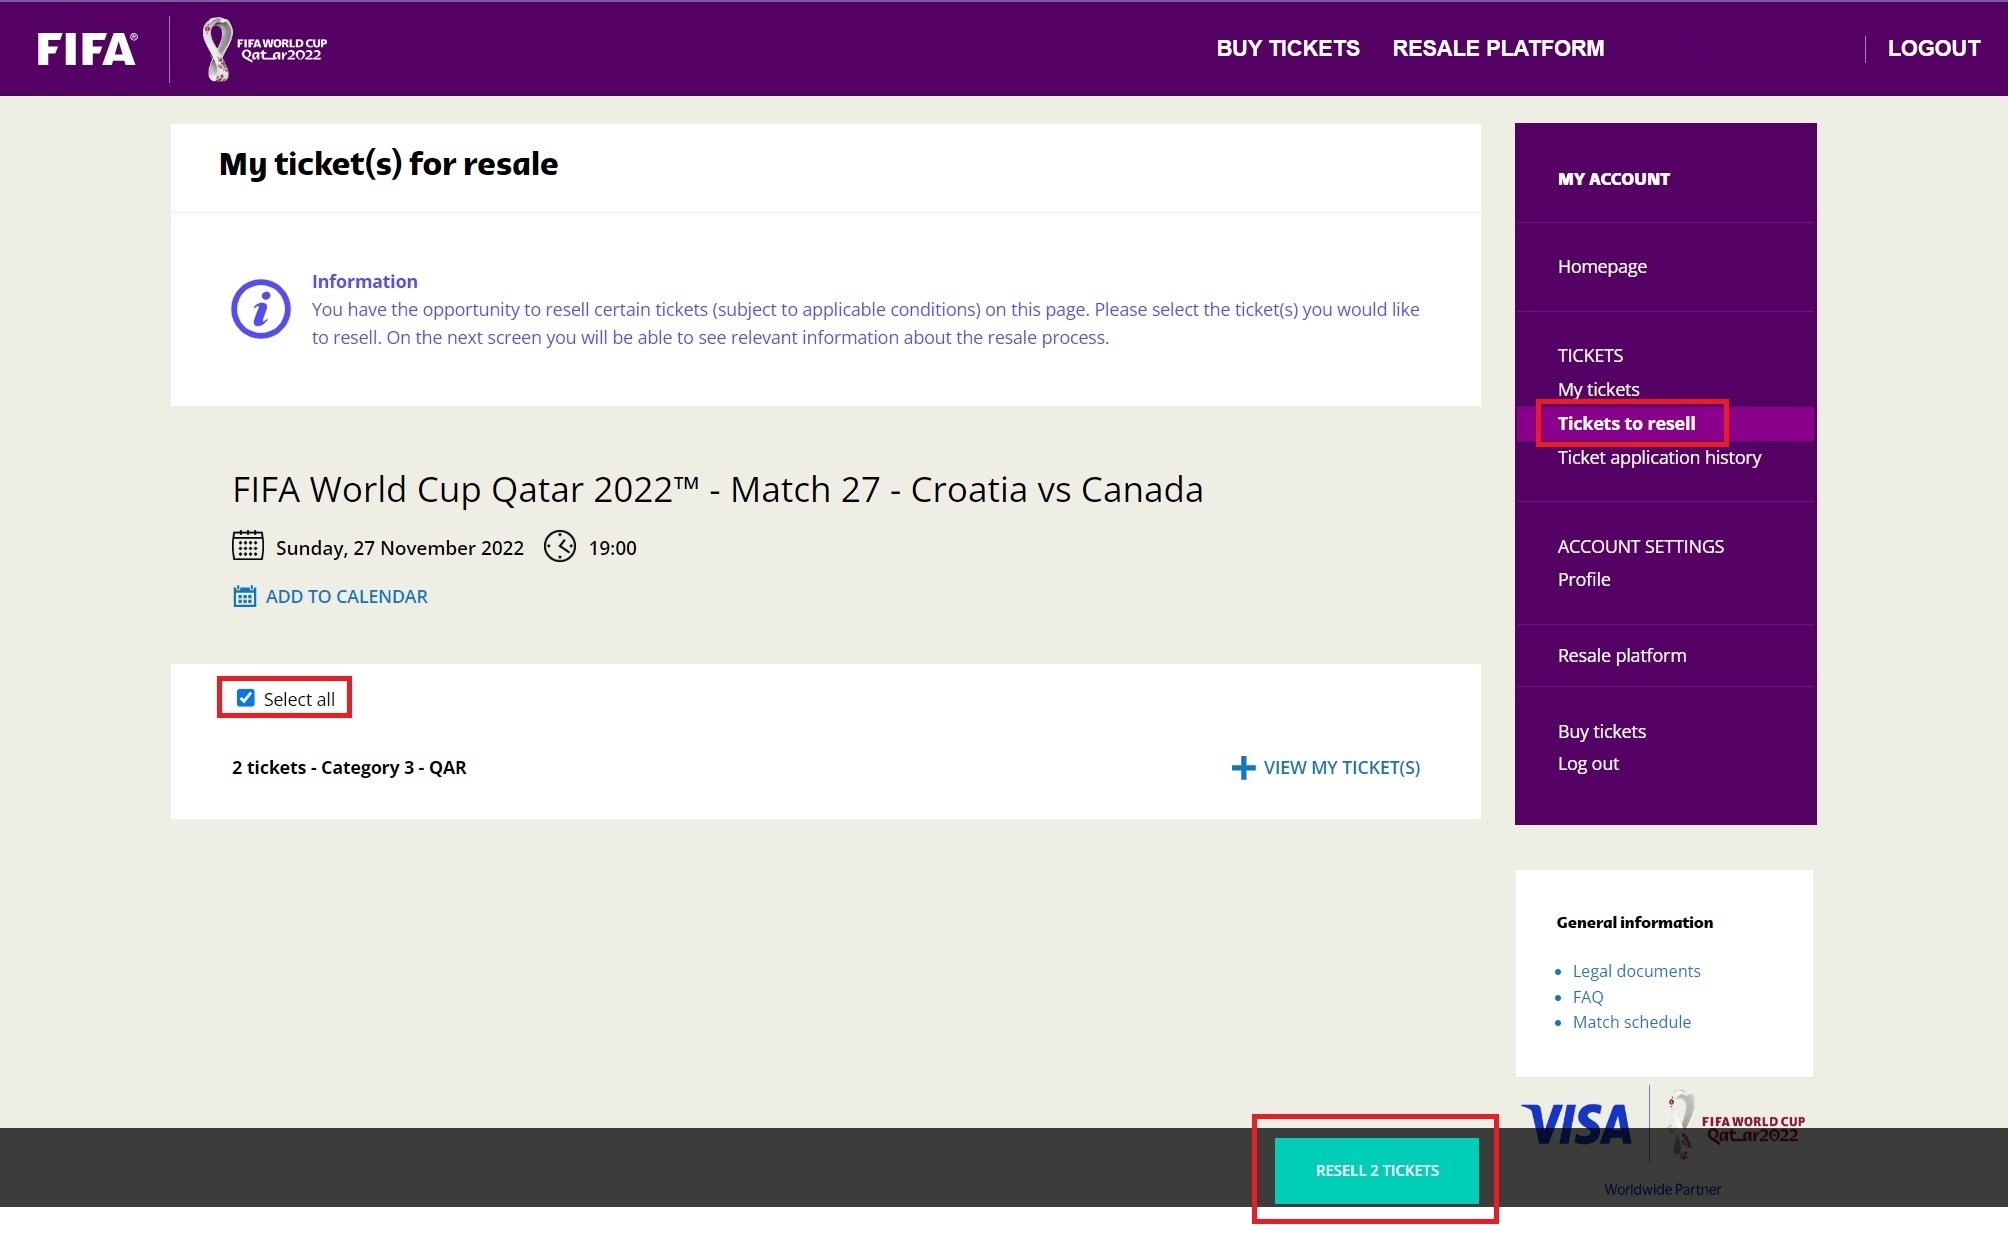Open the Buy Tickets menu
Screen dimensions: 2008x1243
1287,48
